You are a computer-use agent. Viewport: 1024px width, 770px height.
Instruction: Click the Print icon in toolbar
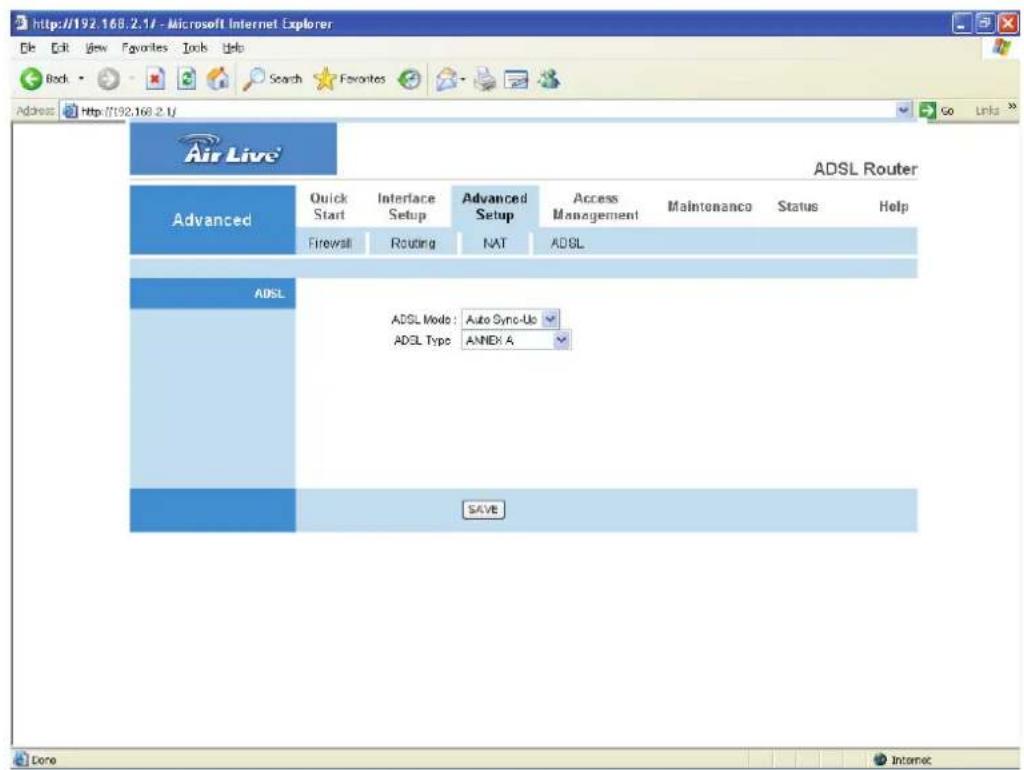tap(485, 79)
